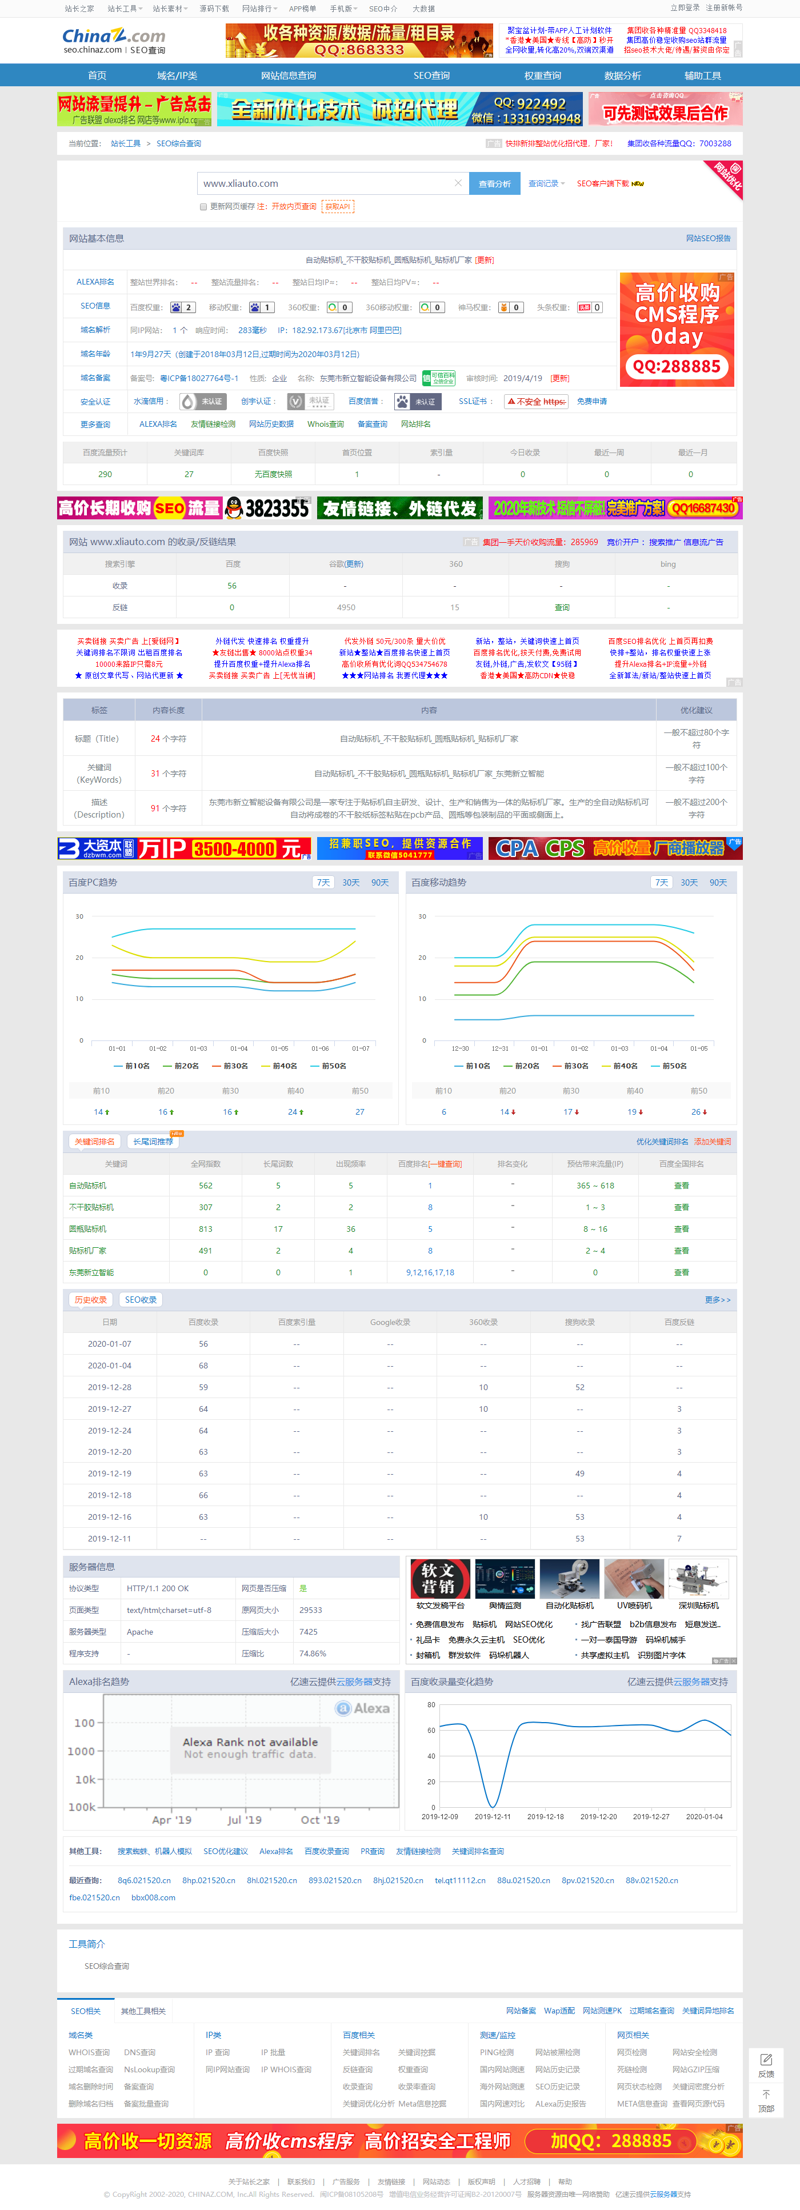Image resolution: width=800 pixels, height=2210 pixels.
Task: Click the green verified badge beside company name
Action: 438,378
